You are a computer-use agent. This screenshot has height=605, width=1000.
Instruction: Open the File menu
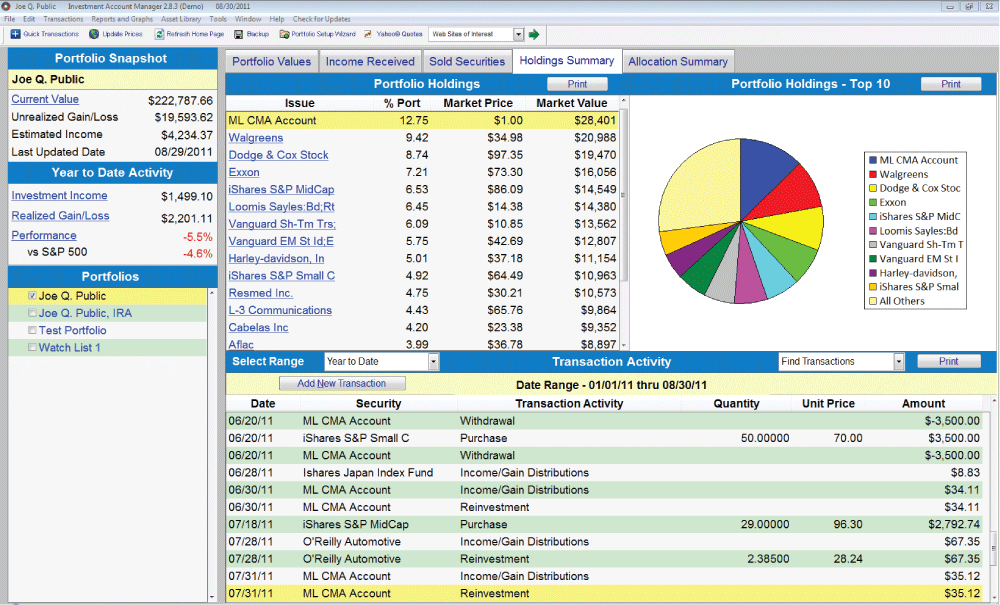[x=10, y=19]
